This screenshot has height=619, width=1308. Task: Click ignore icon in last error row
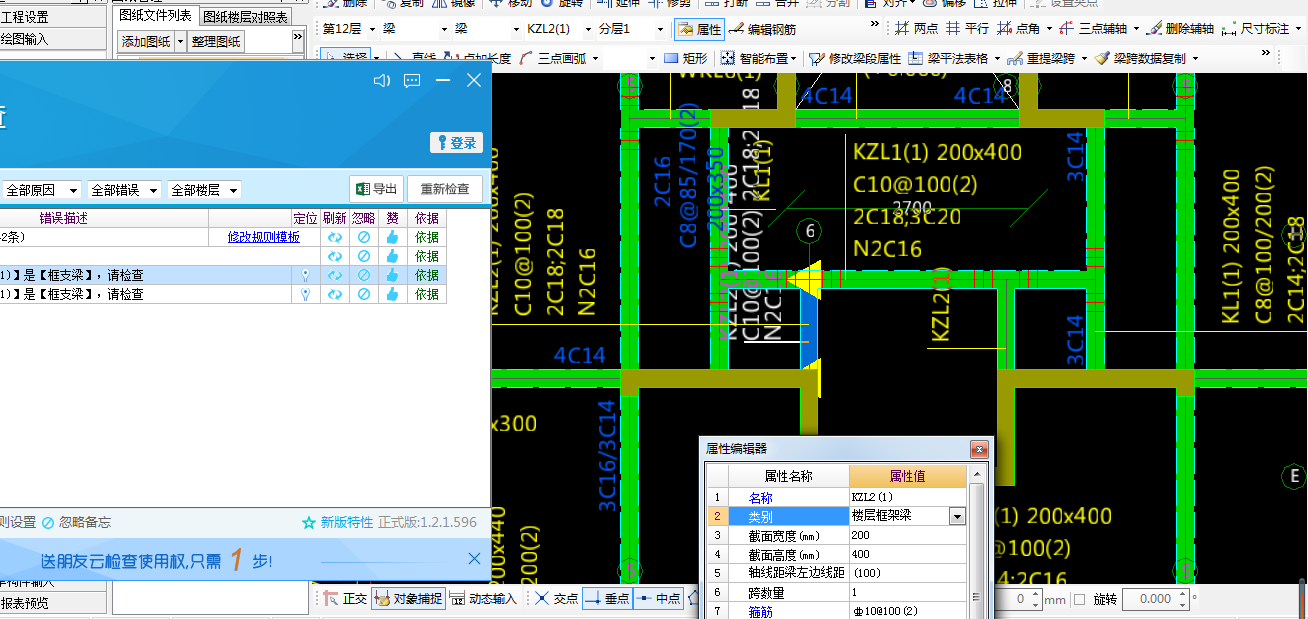click(x=364, y=294)
